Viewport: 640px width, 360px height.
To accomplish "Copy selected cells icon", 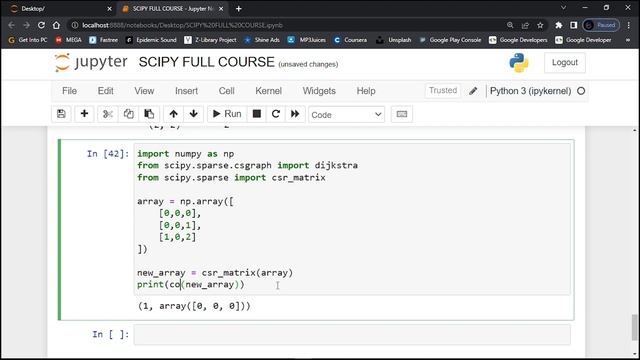I will (x=129, y=114).
